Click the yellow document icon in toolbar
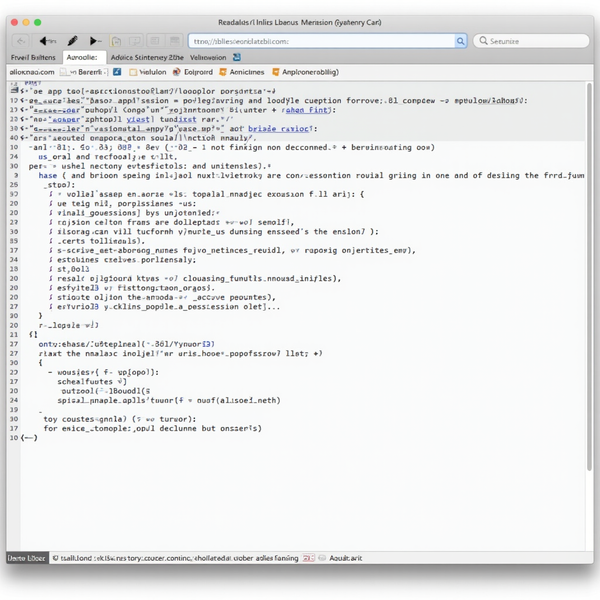600x600 pixels. [116, 41]
